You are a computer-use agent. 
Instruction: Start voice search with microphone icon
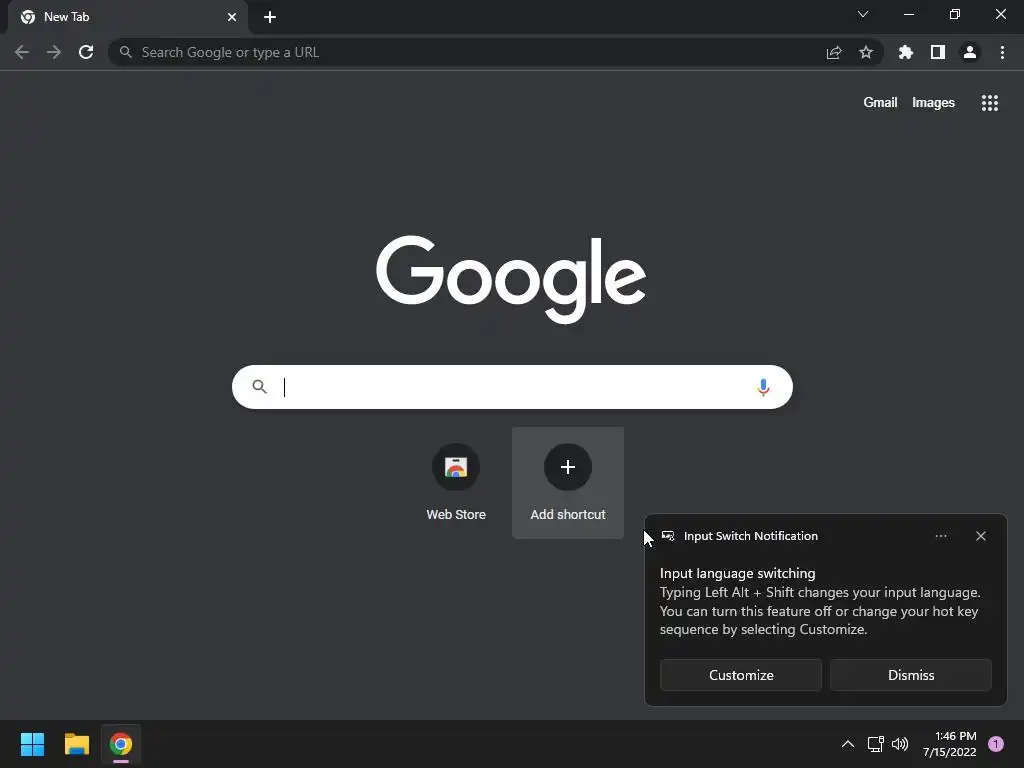tap(763, 387)
